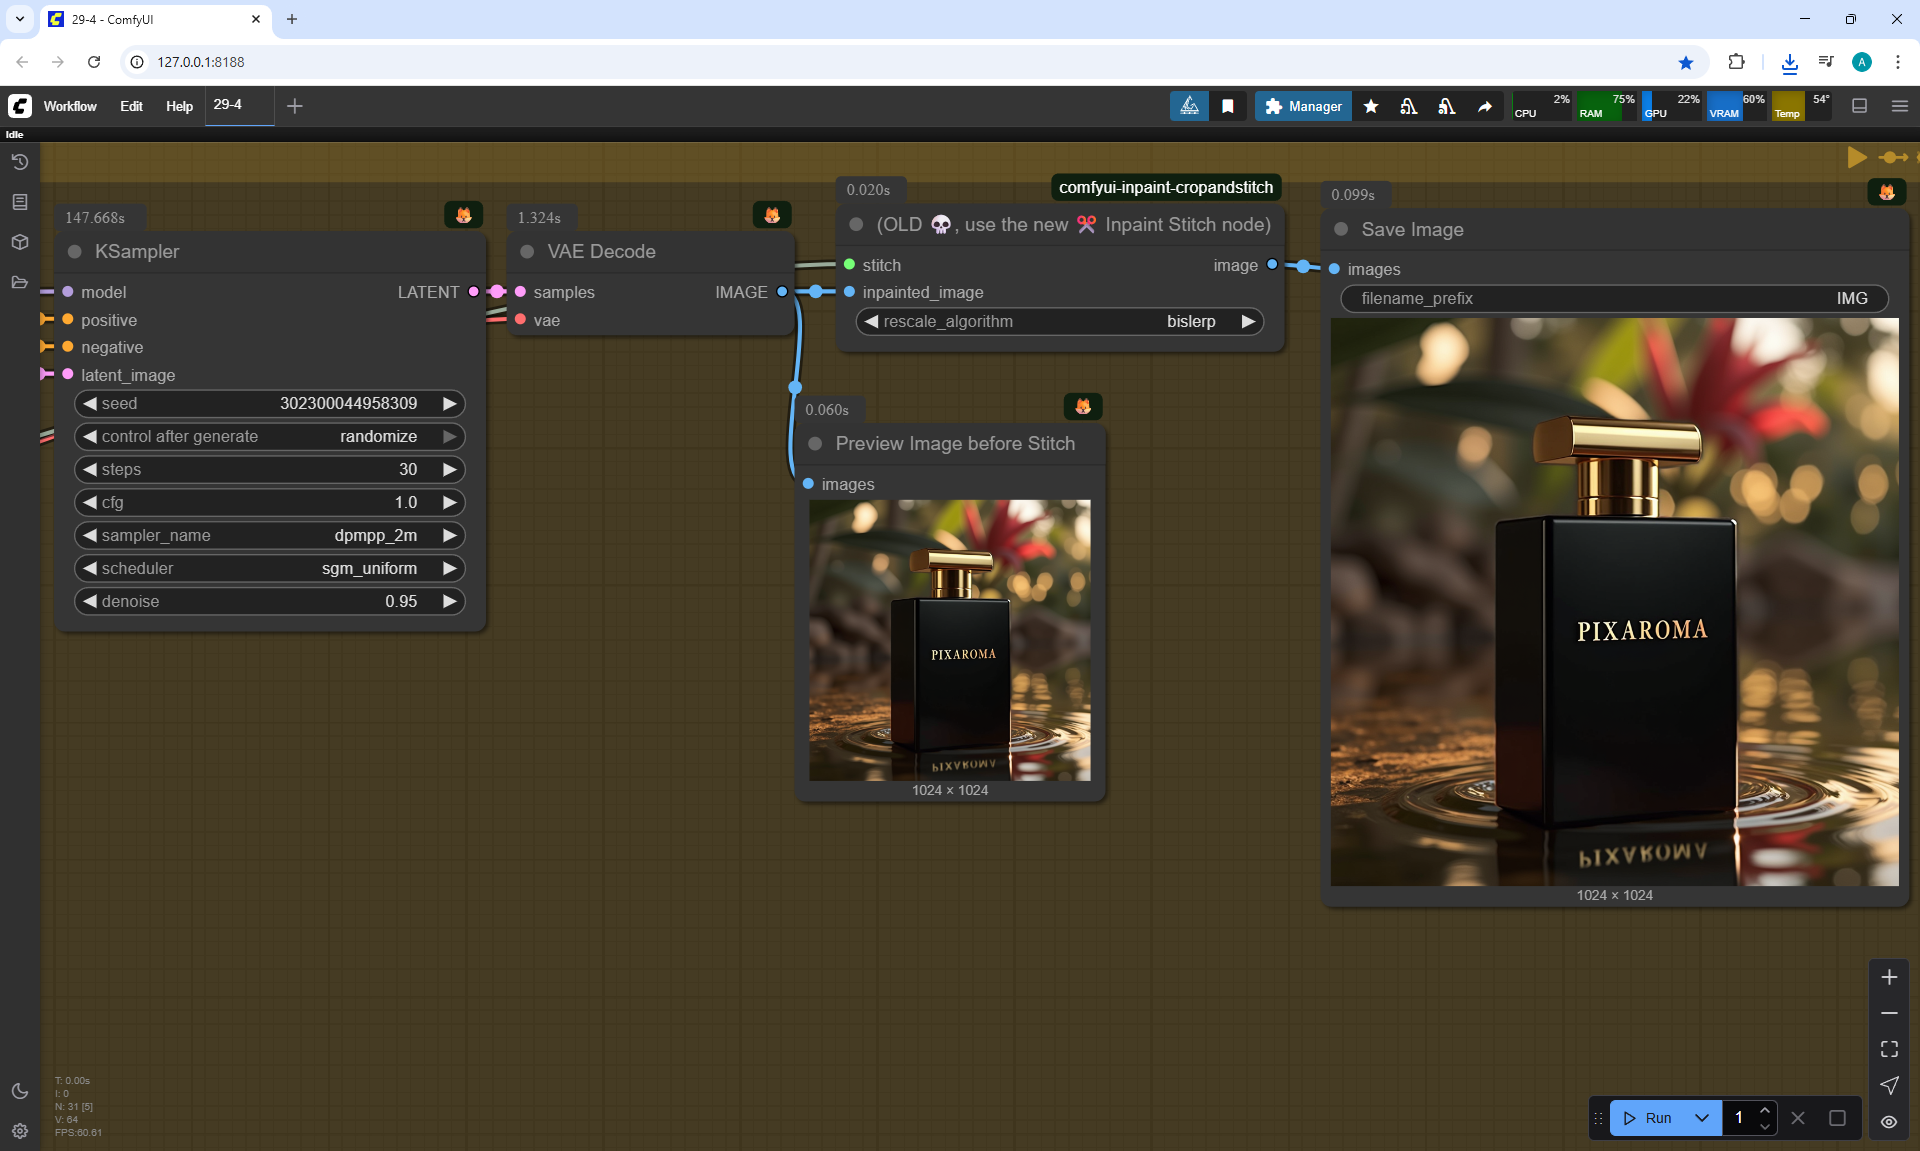Expand the Run button dropdown arrow

click(x=1702, y=1118)
